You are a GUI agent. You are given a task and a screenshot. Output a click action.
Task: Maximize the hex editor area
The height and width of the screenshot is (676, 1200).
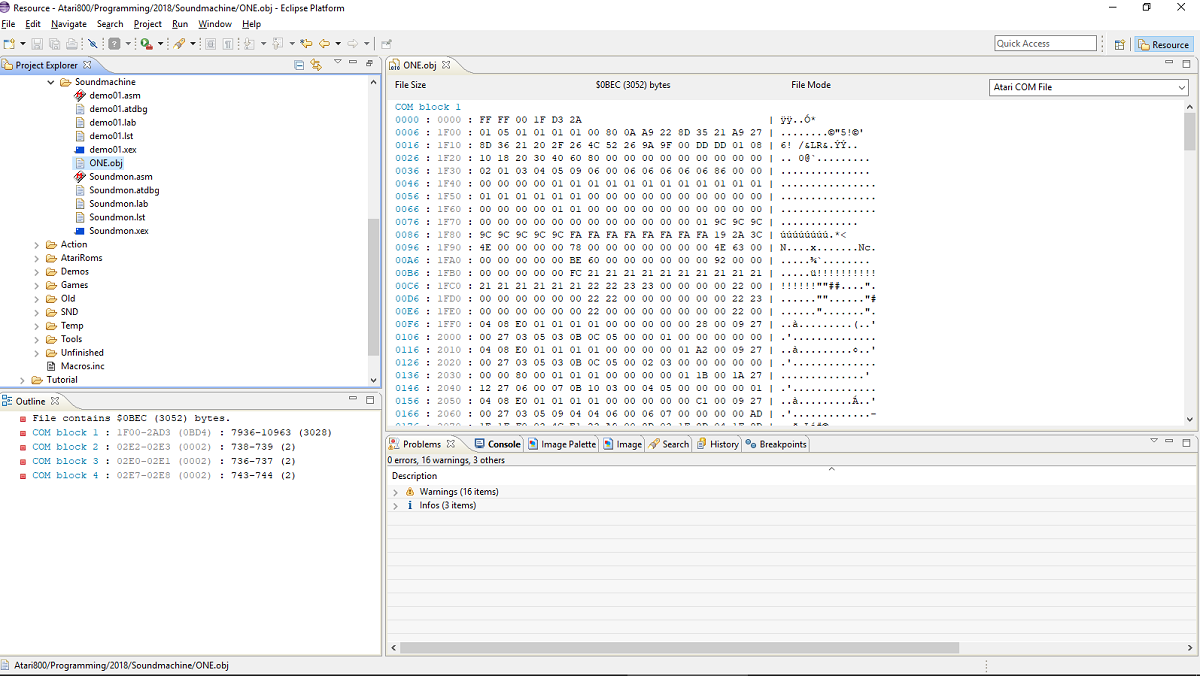1187,63
